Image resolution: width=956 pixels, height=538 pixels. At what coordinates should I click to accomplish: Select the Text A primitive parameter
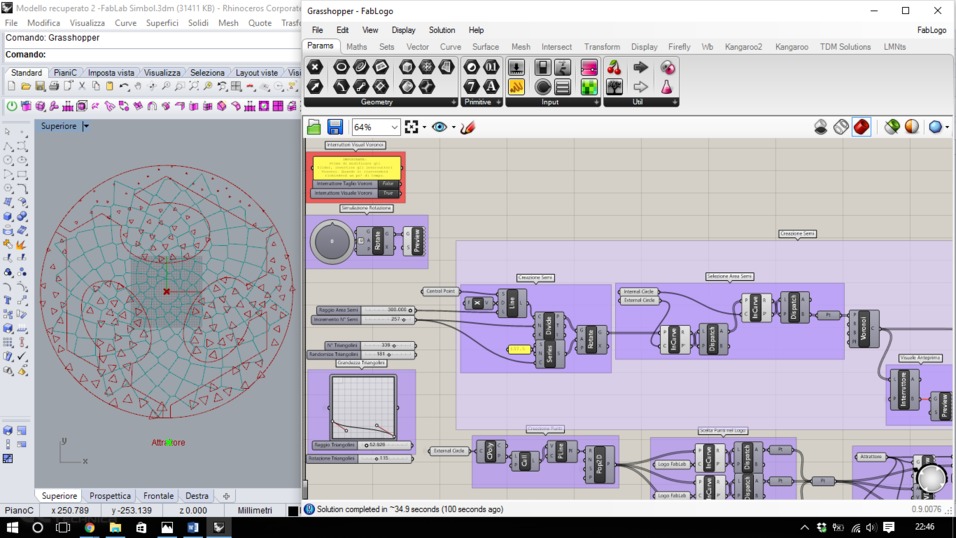click(491, 87)
